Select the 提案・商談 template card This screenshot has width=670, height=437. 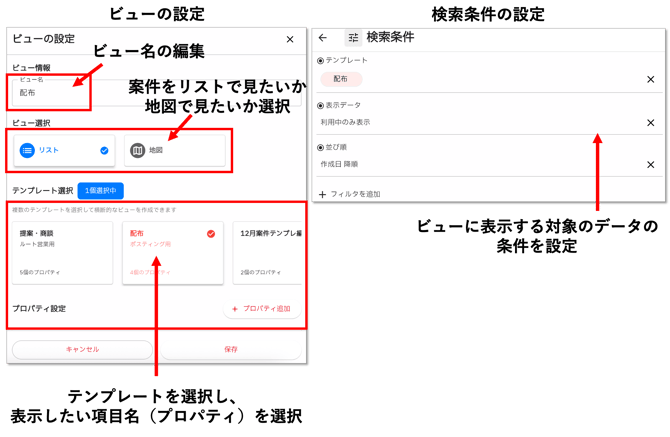[x=62, y=252]
